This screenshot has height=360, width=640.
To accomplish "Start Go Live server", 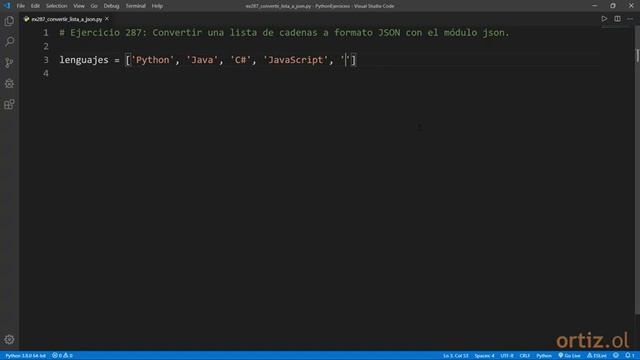I will pyautogui.click(x=569, y=356).
